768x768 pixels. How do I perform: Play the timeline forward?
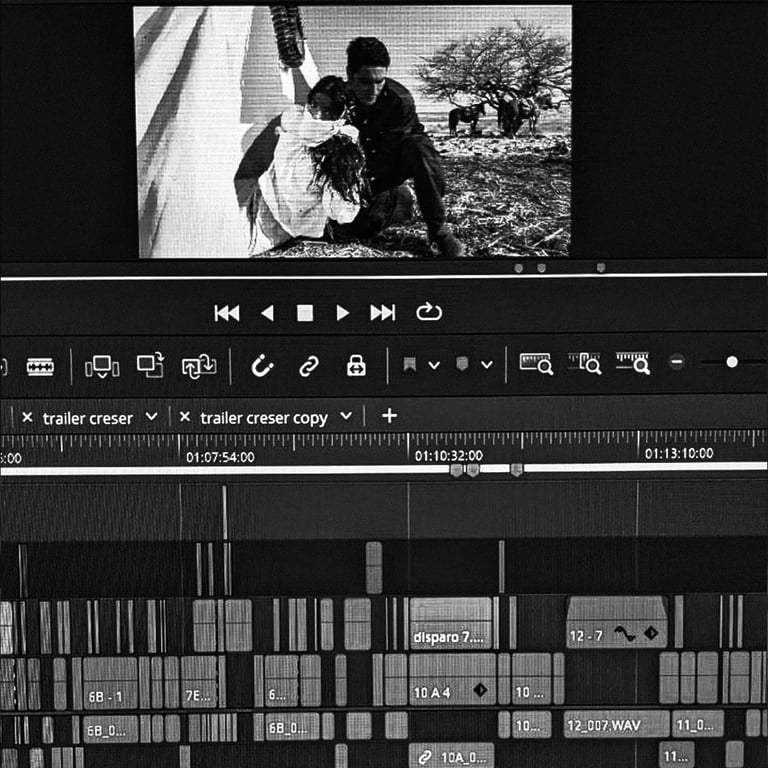(x=343, y=313)
